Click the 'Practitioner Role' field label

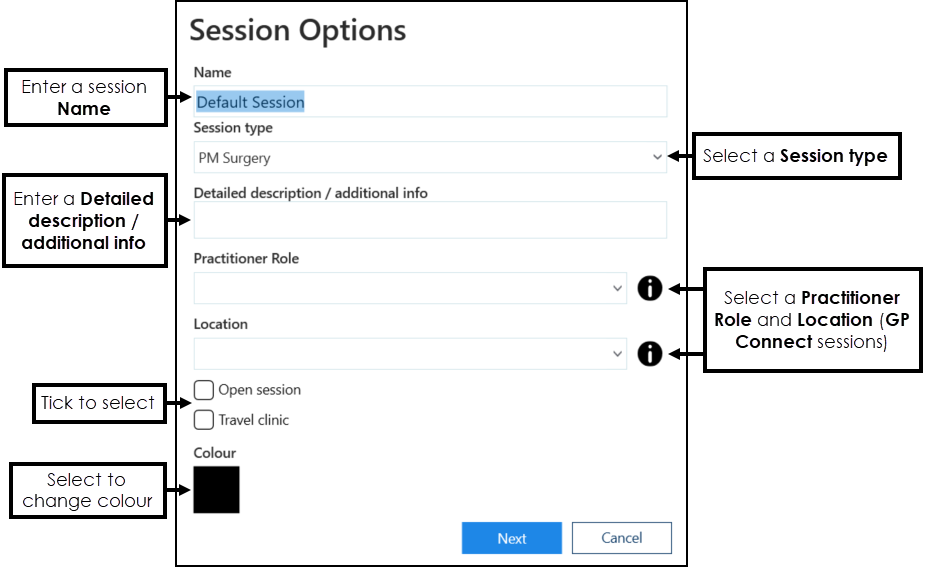(x=246, y=258)
